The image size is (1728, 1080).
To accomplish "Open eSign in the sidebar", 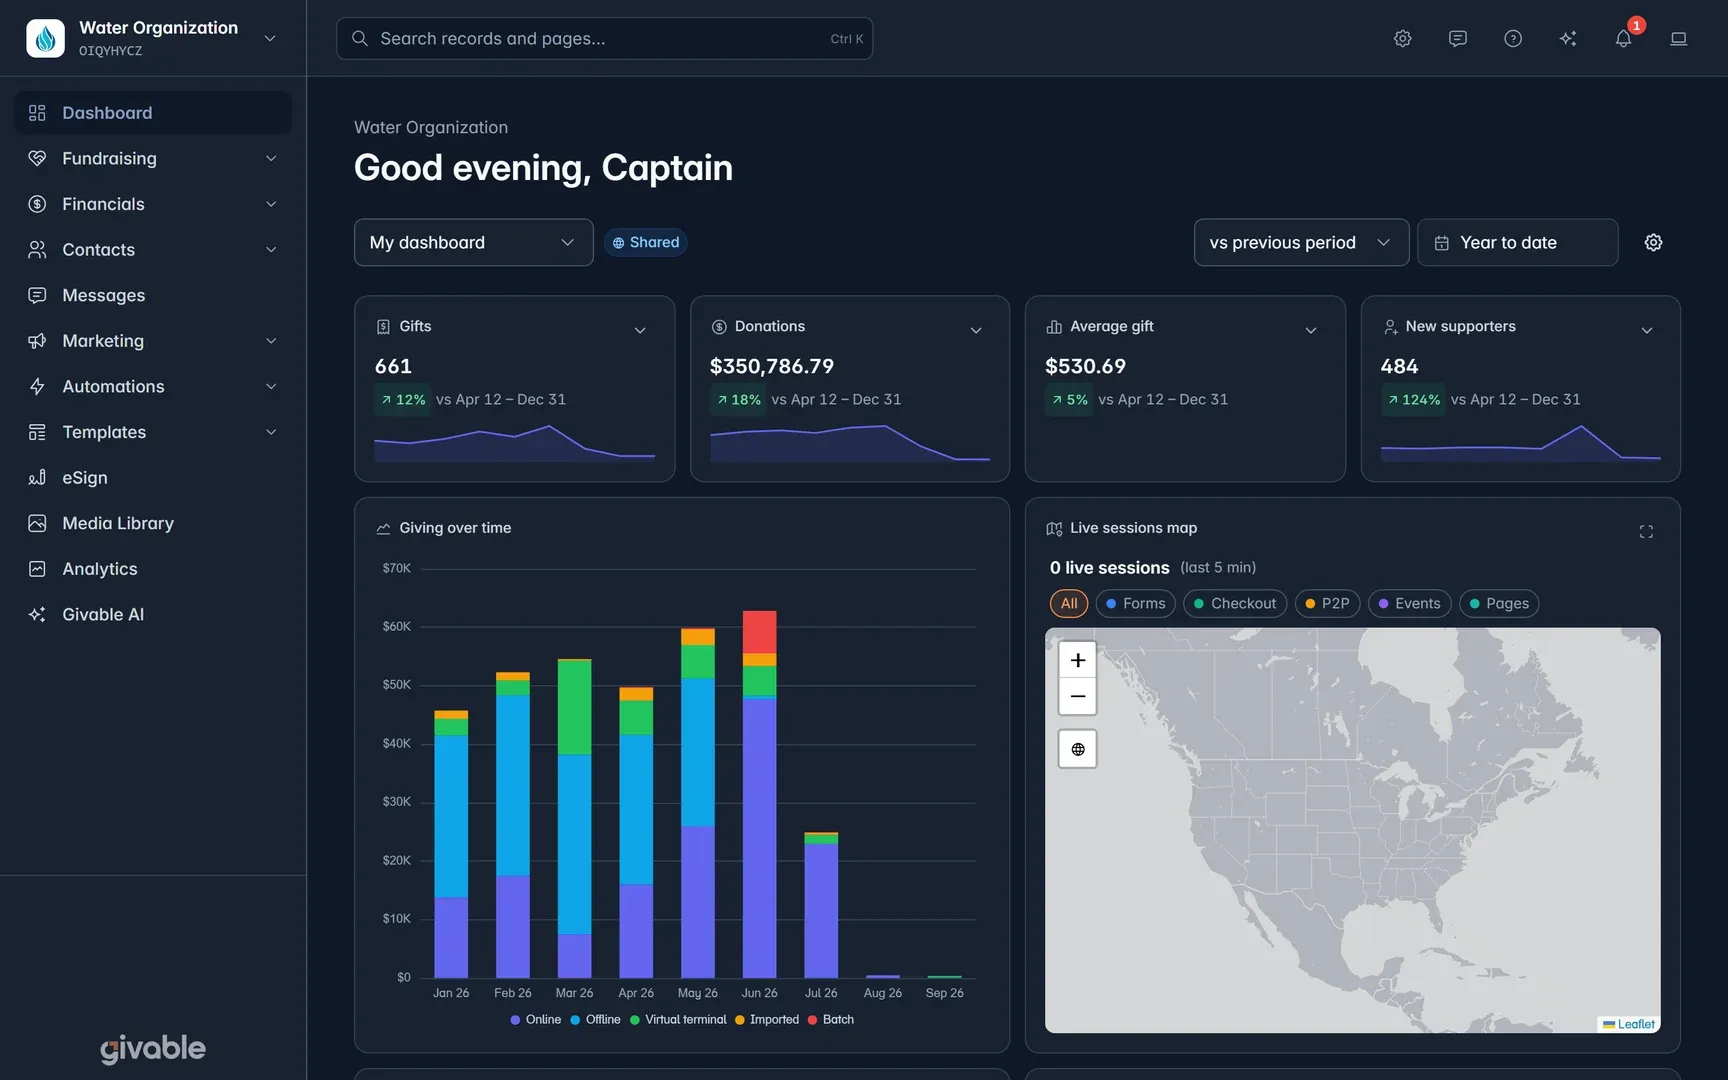I will point(153,477).
